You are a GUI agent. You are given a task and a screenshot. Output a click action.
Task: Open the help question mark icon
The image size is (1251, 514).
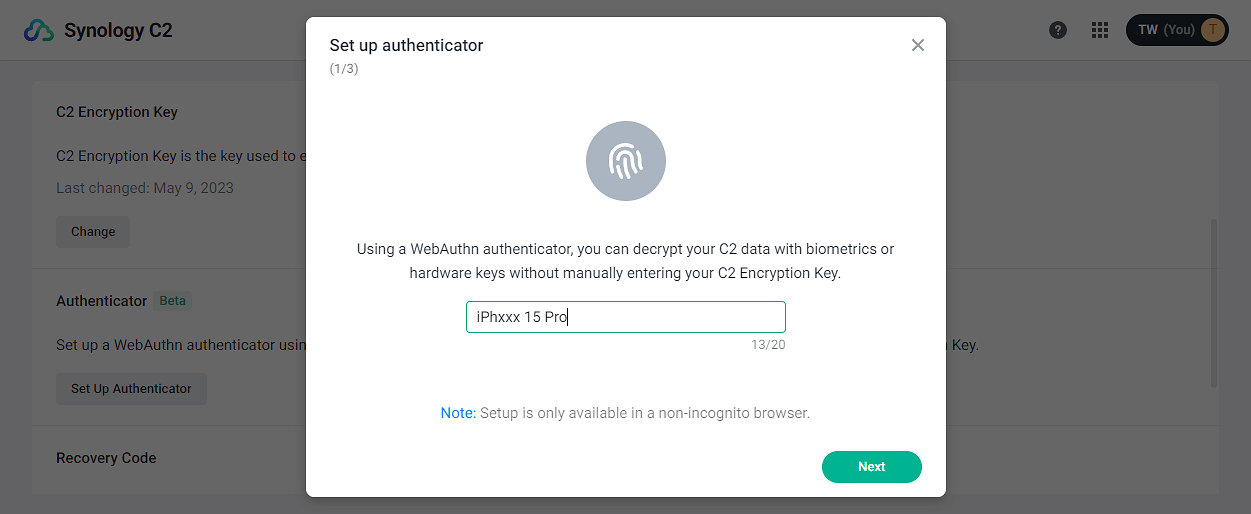click(x=1057, y=30)
